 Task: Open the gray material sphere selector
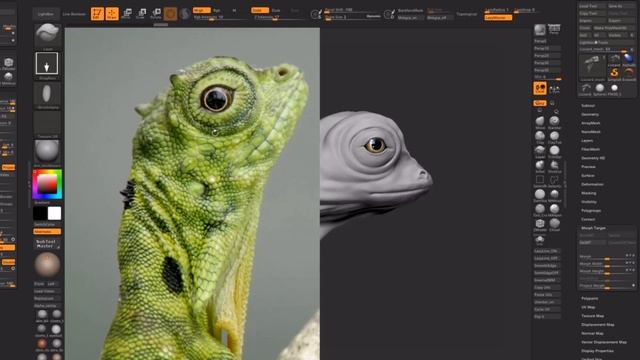click(x=47, y=151)
